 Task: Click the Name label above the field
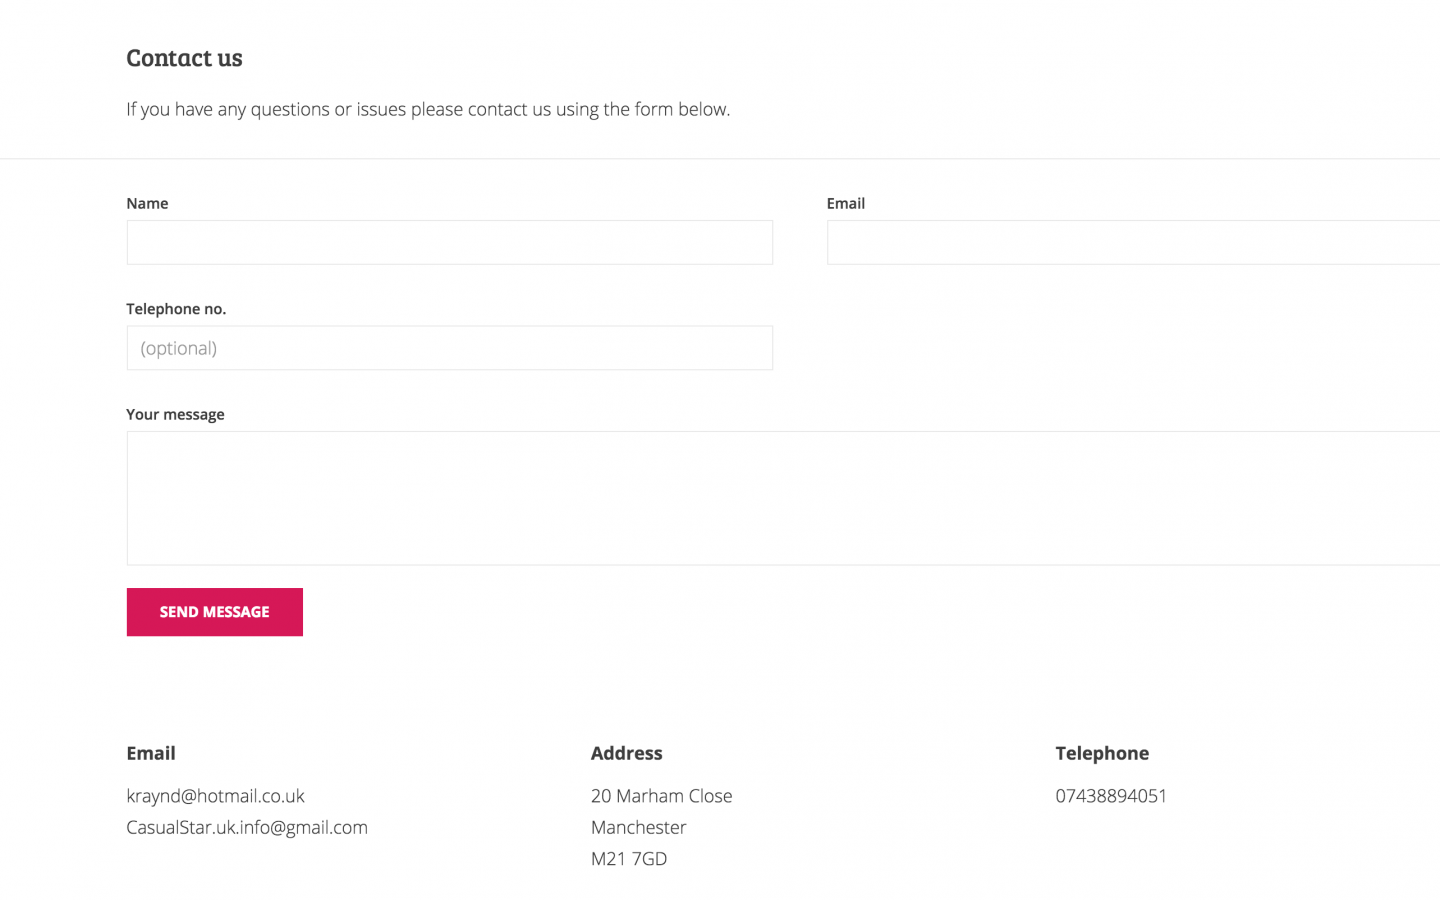click(x=147, y=203)
